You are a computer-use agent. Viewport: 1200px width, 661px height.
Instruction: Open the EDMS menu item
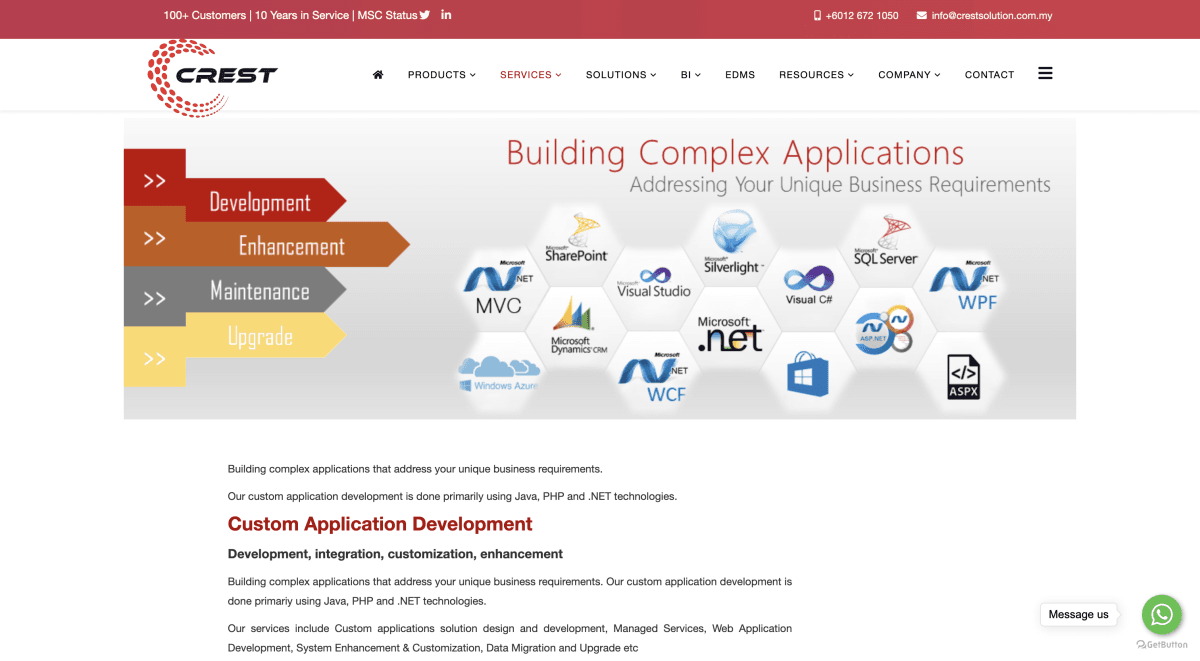[740, 75]
